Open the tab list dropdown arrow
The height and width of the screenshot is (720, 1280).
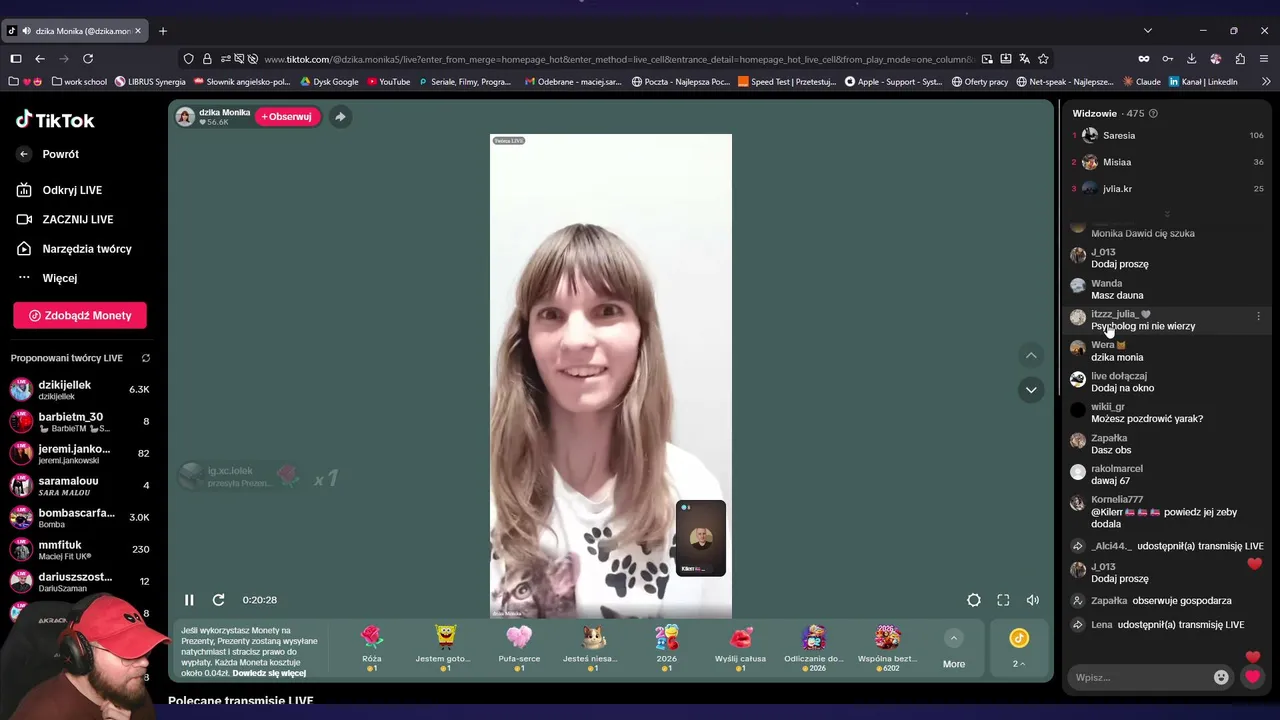click(x=1148, y=31)
